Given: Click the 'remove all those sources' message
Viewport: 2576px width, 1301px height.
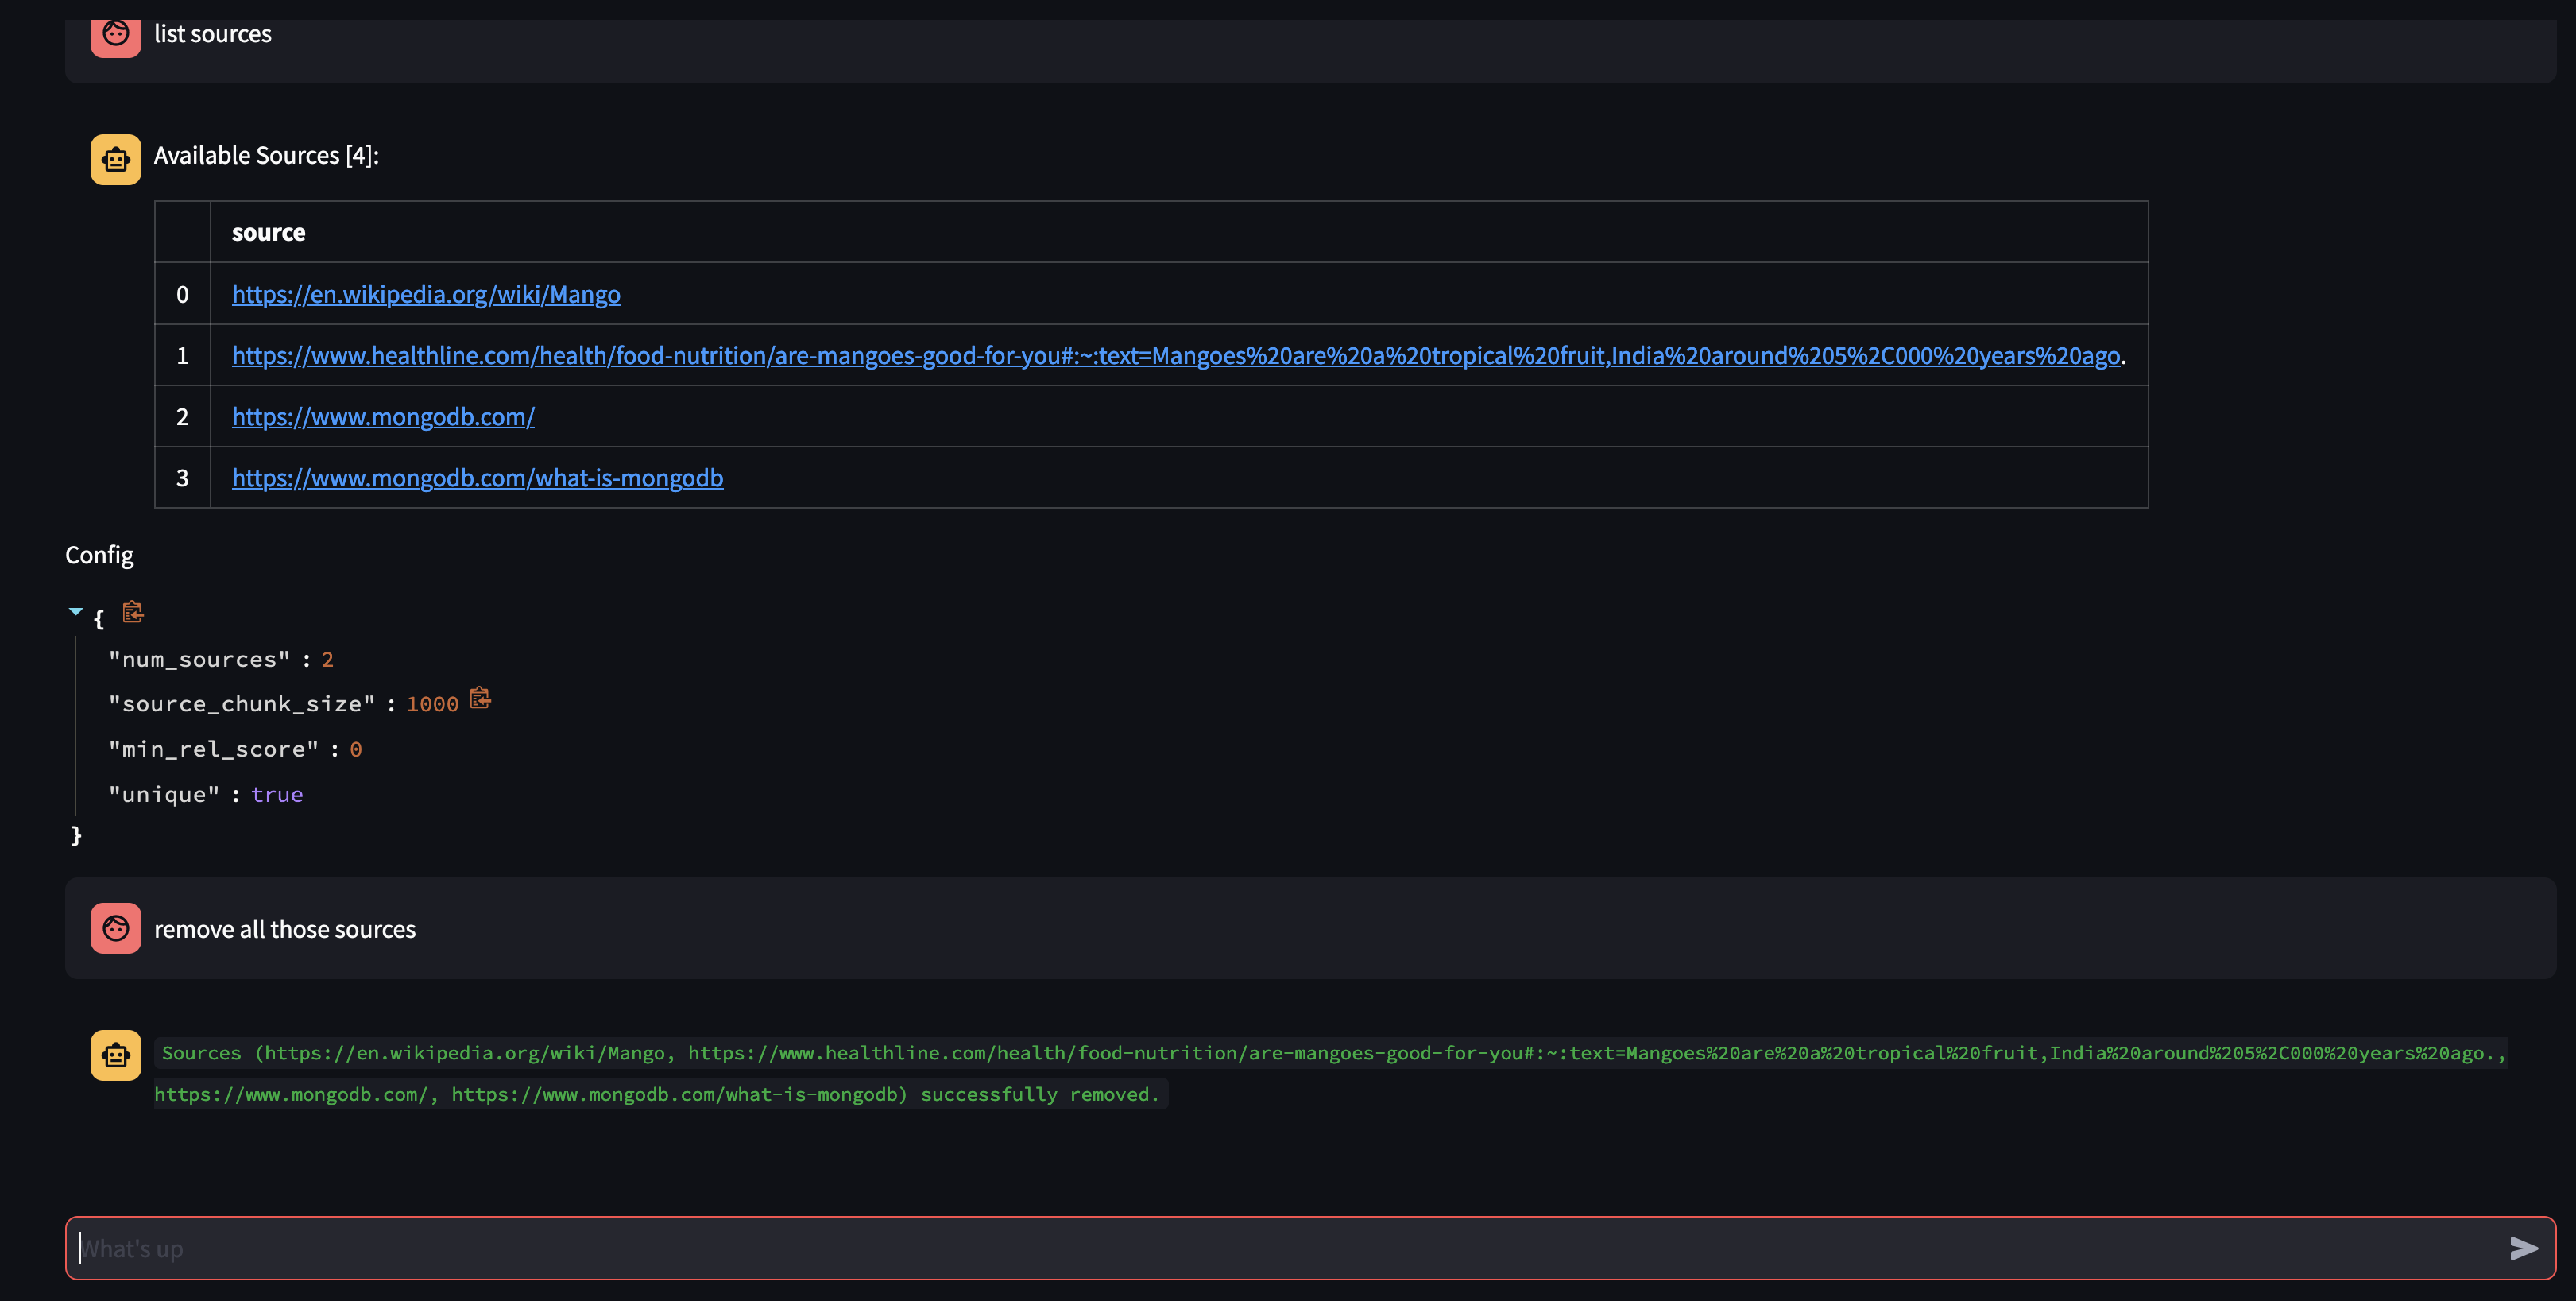Looking at the screenshot, I should [285, 929].
